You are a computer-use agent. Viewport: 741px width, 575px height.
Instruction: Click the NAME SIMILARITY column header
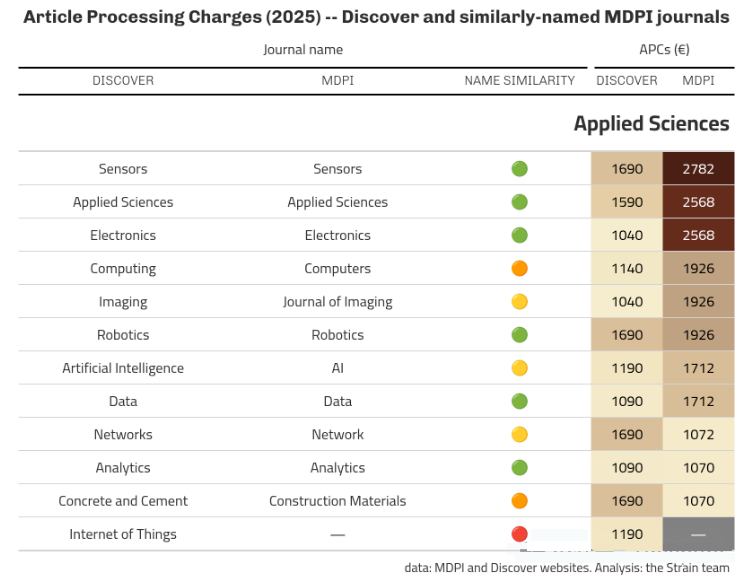coord(519,80)
